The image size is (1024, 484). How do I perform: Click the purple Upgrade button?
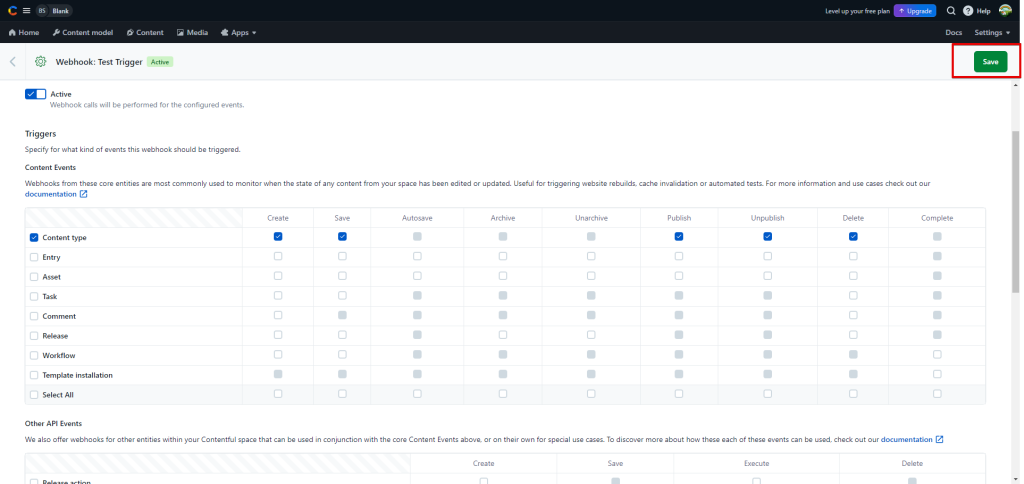point(915,10)
